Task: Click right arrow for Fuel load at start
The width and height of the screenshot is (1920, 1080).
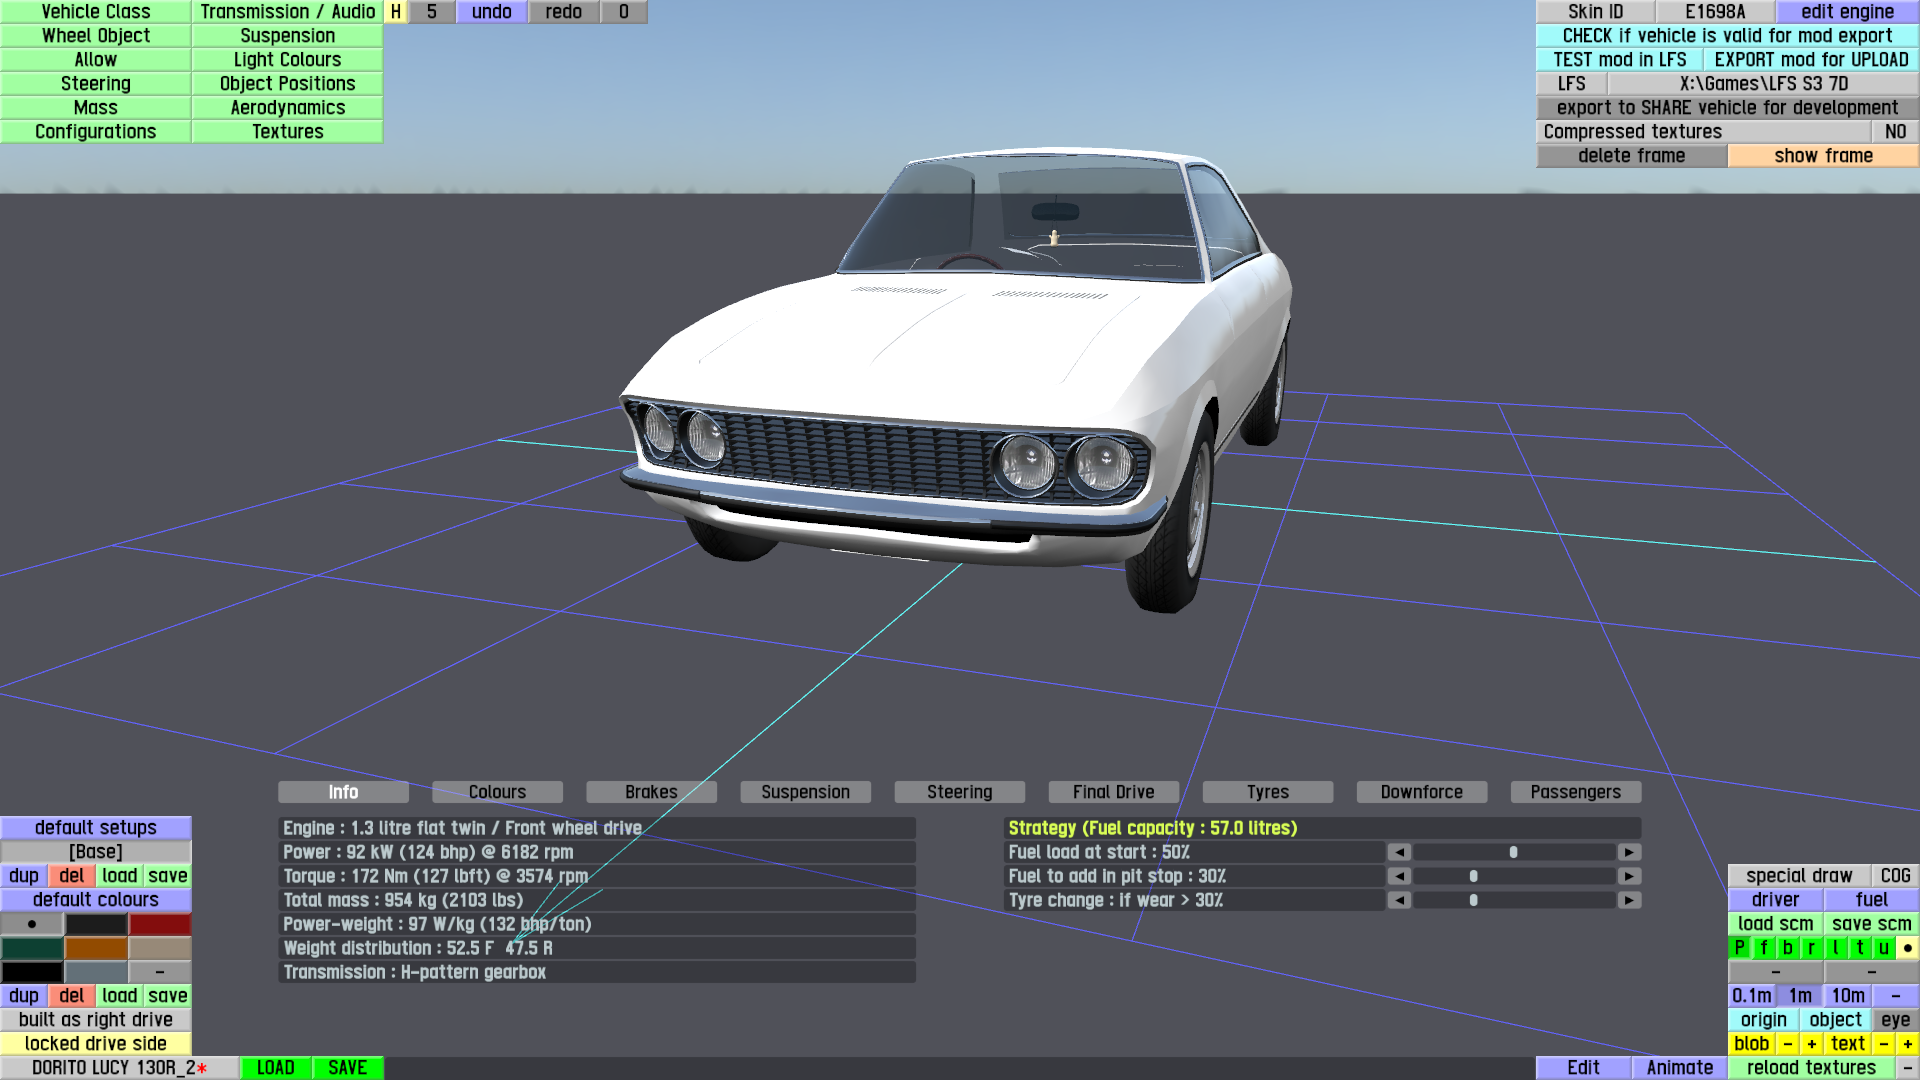Action: pos(1629,852)
